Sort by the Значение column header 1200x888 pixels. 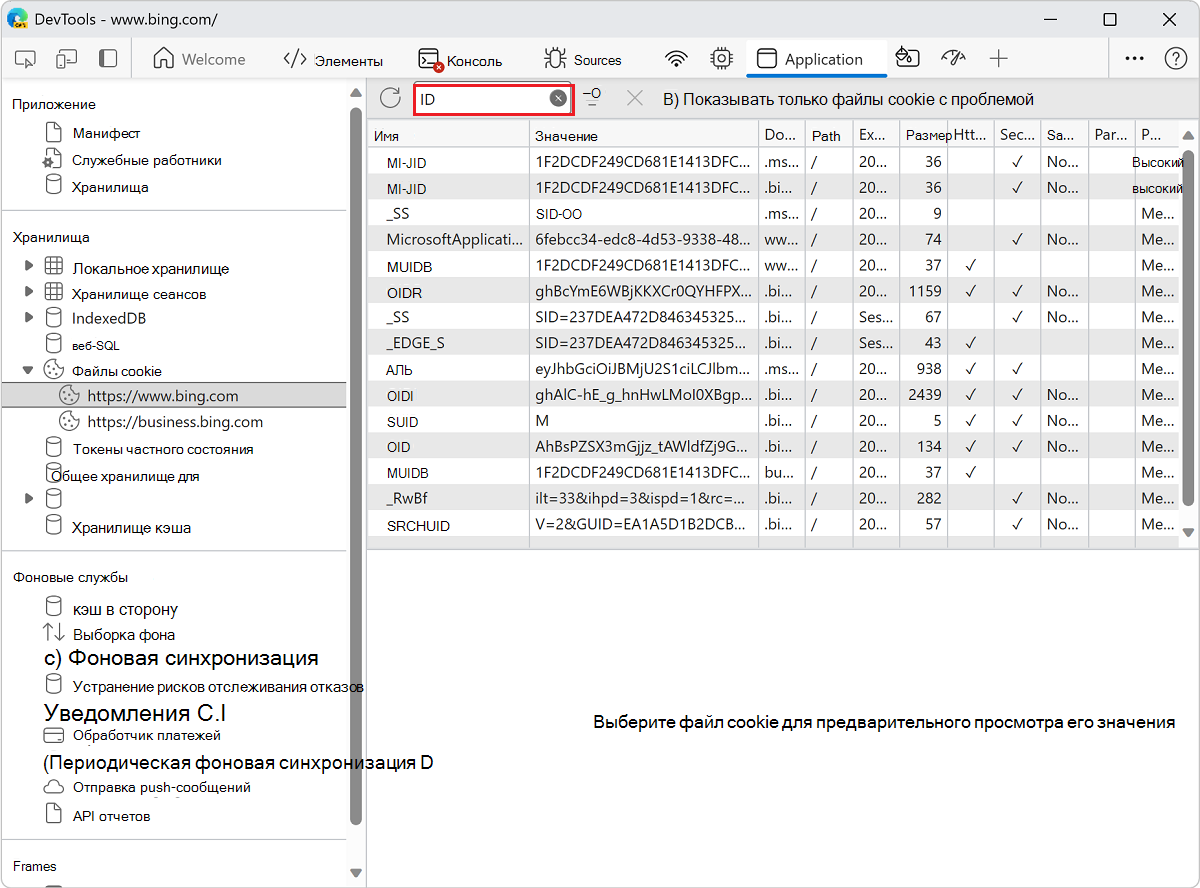coord(644,135)
